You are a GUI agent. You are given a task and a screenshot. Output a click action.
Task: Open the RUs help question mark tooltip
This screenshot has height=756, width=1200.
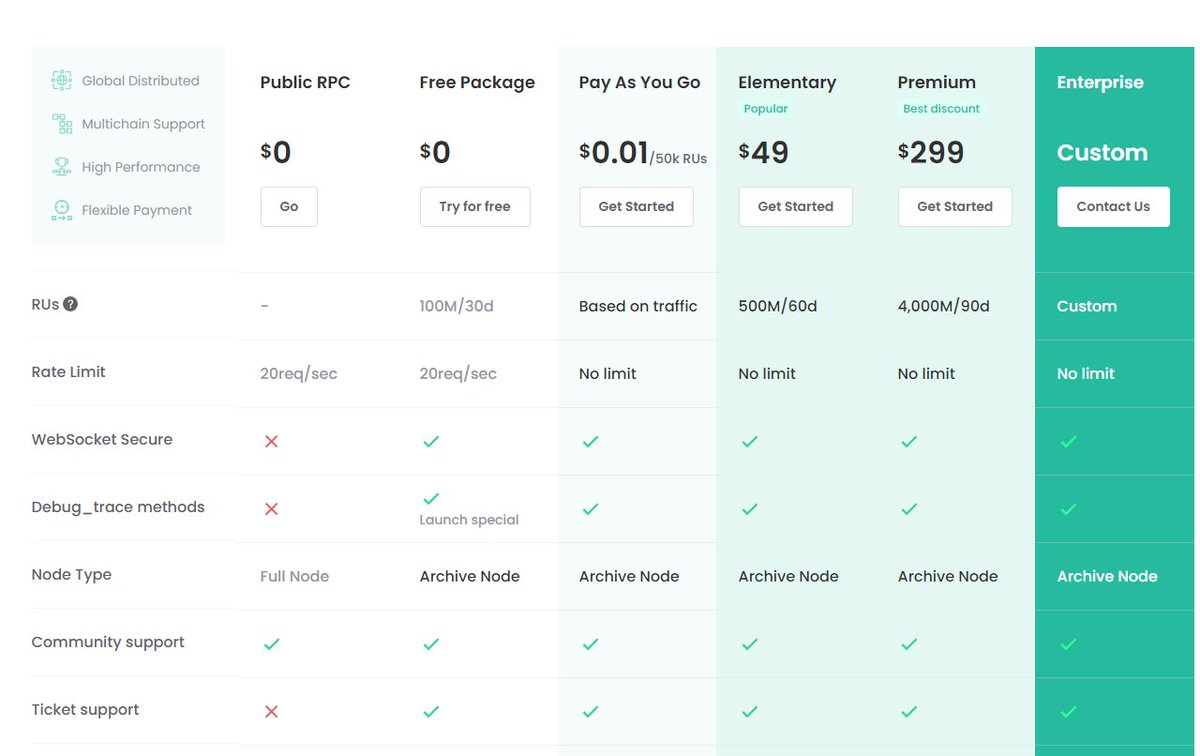[x=68, y=303]
